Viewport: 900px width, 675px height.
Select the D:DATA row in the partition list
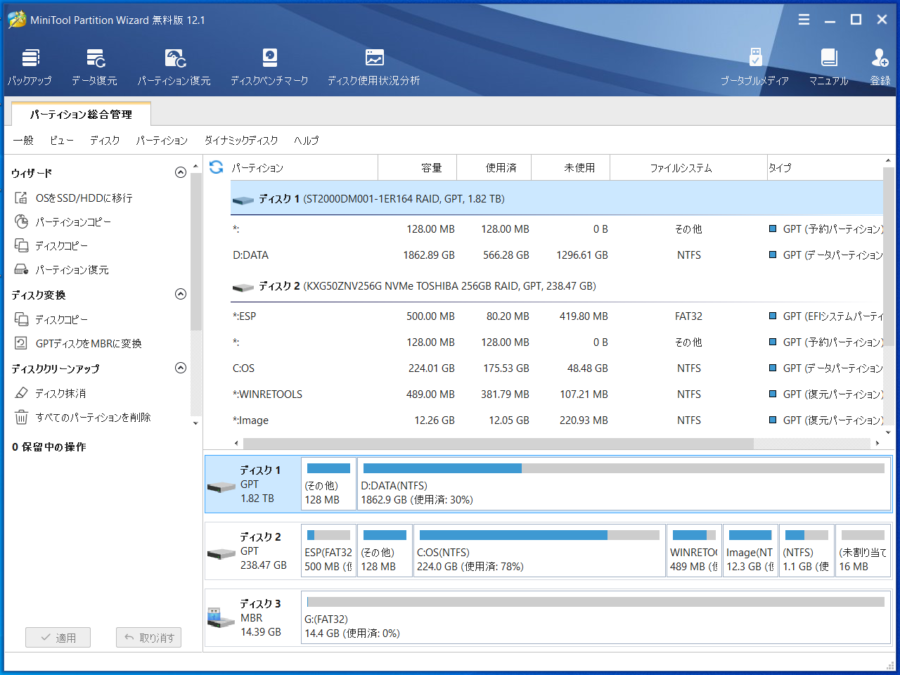point(500,255)
